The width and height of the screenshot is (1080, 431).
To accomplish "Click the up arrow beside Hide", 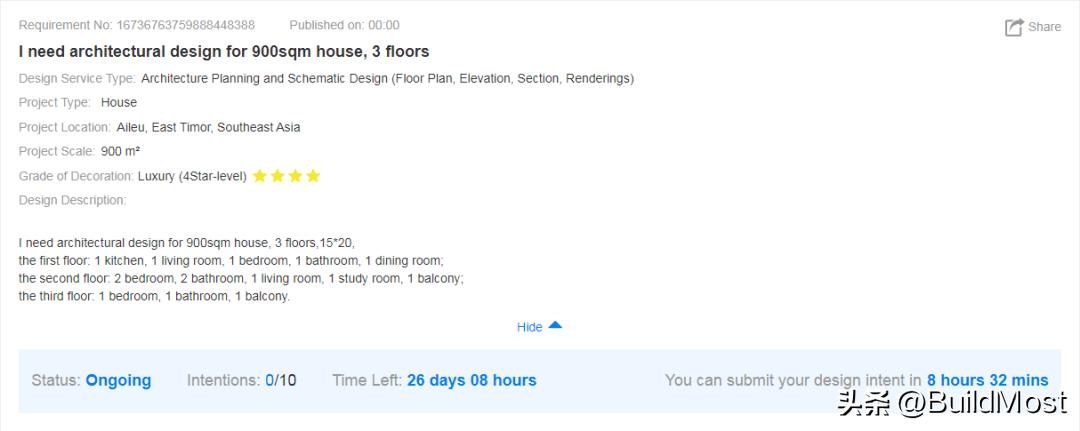I will click(555, 325).
